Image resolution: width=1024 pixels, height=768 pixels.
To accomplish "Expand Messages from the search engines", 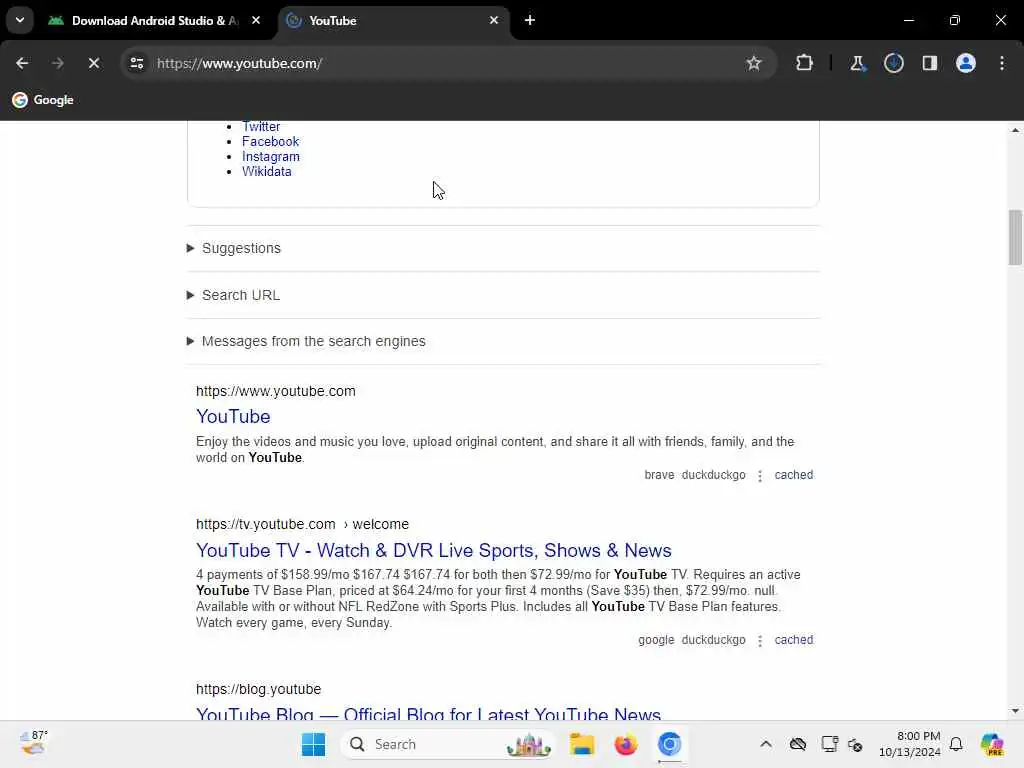I will (x=306, y=341).
